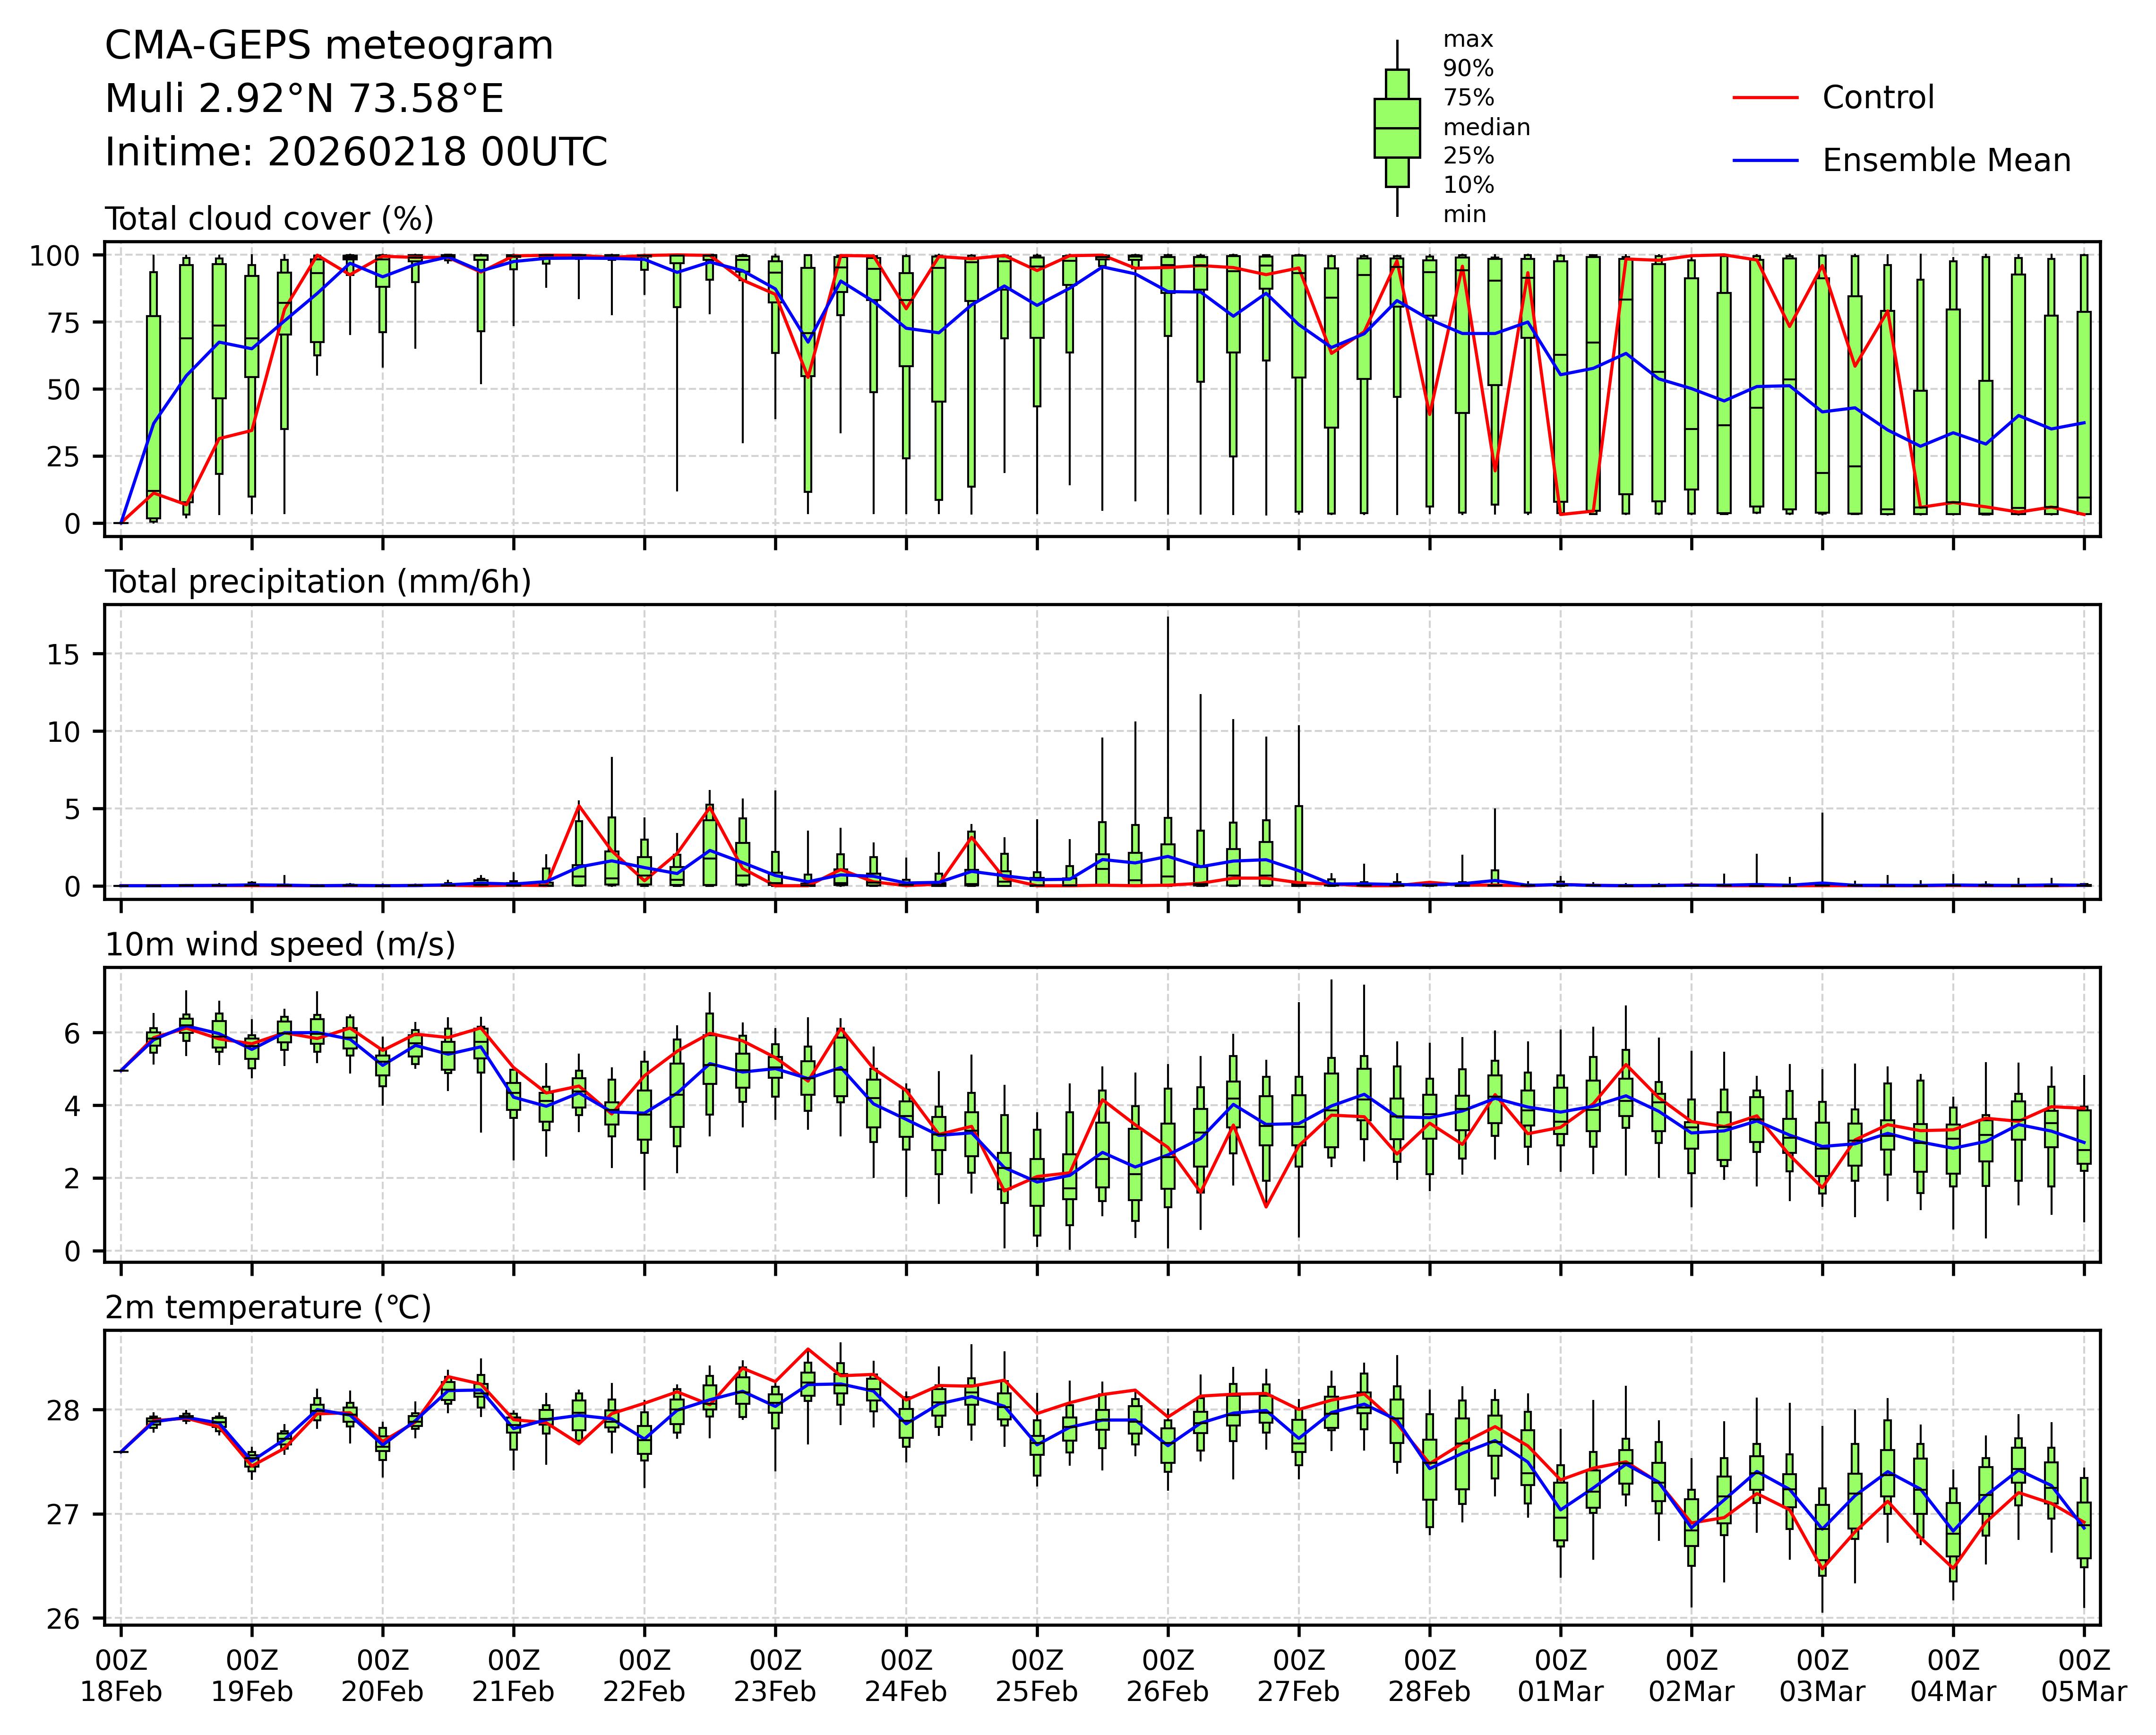
Task: Click the Initime 20260218 00UTC text
Action: click(x=356, y=153)
